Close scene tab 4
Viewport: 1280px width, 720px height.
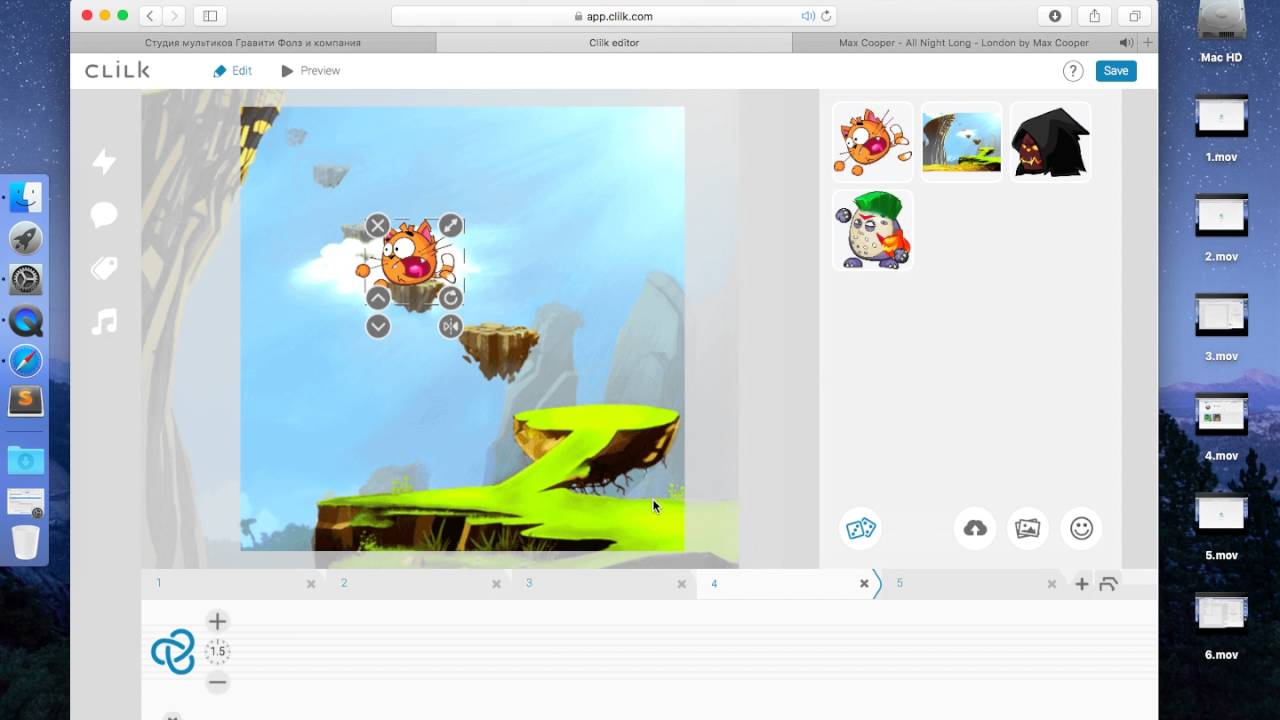864,584
